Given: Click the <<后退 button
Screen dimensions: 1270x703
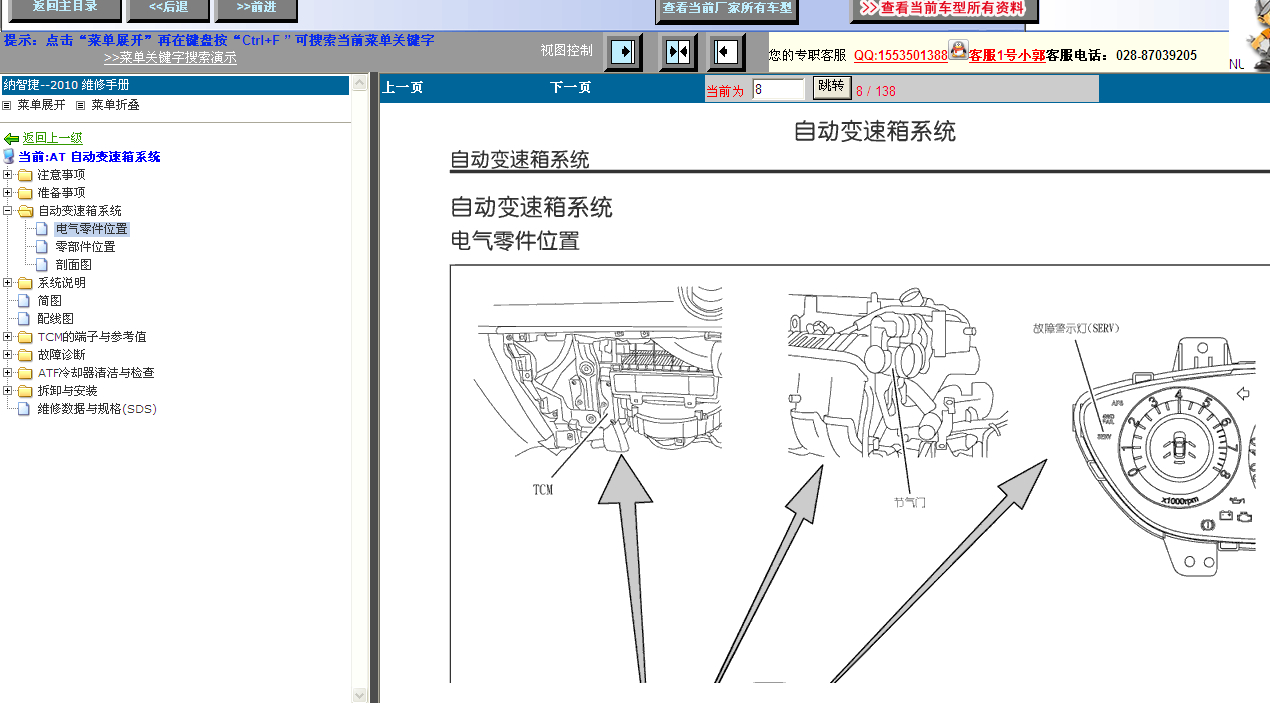Looking at the screenshot, I should point(169,9).
